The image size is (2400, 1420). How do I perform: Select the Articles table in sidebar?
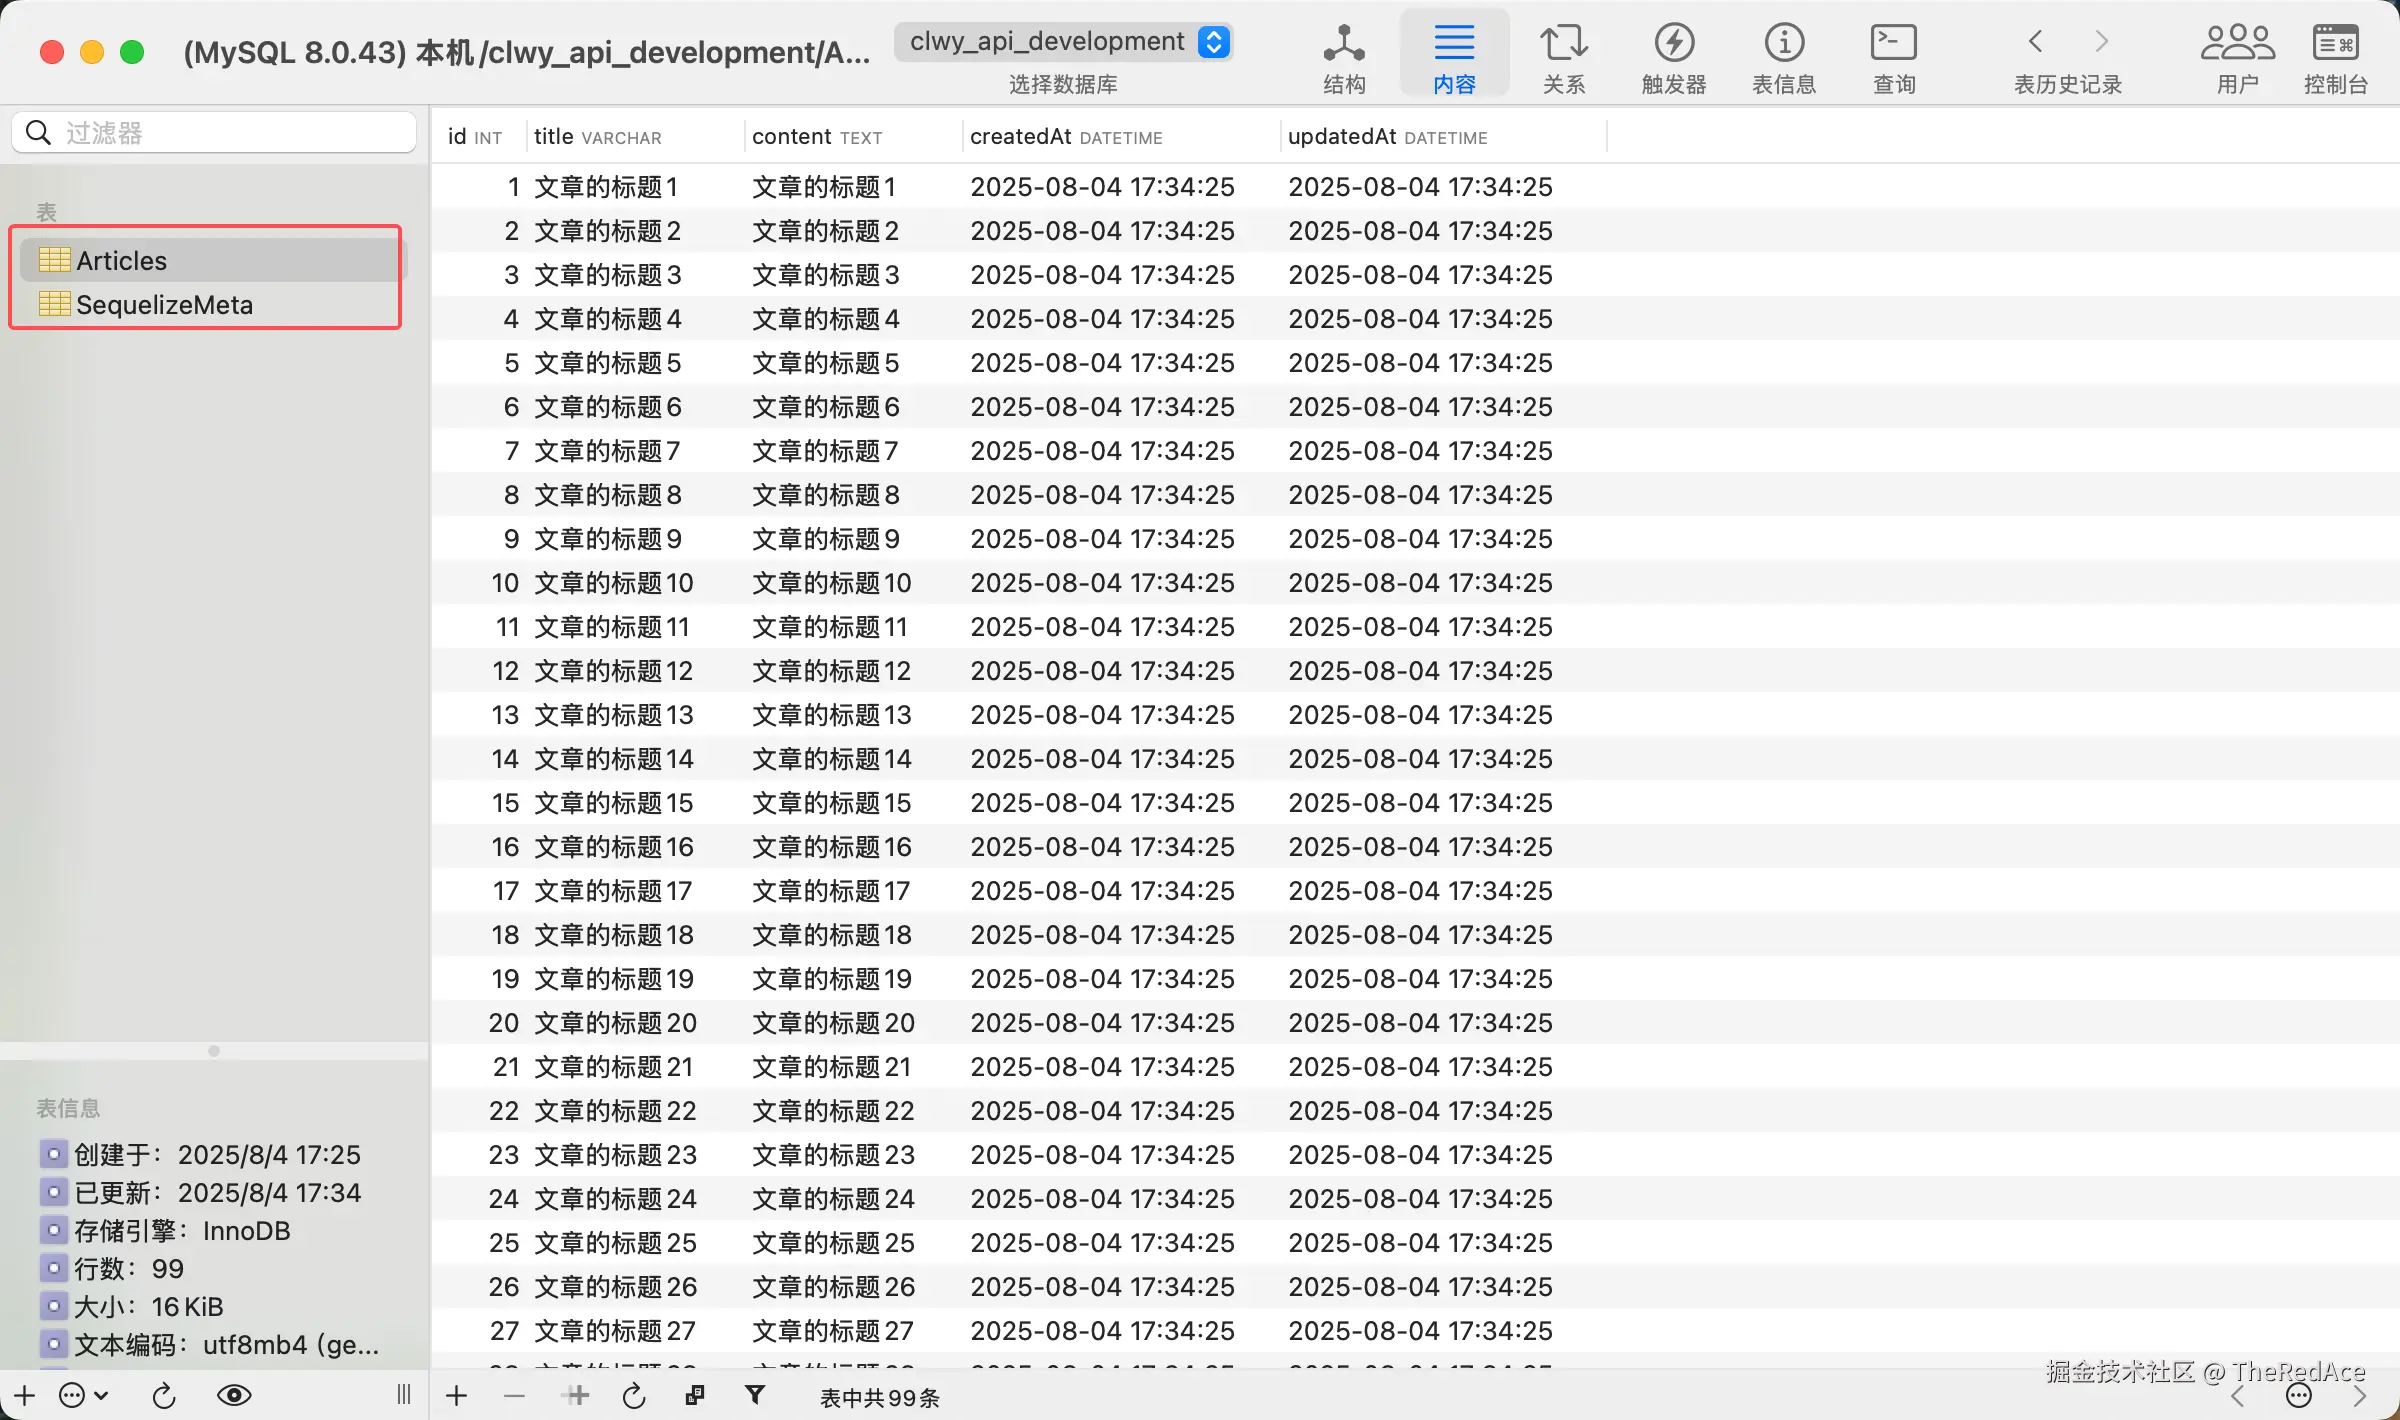point(122,261)
